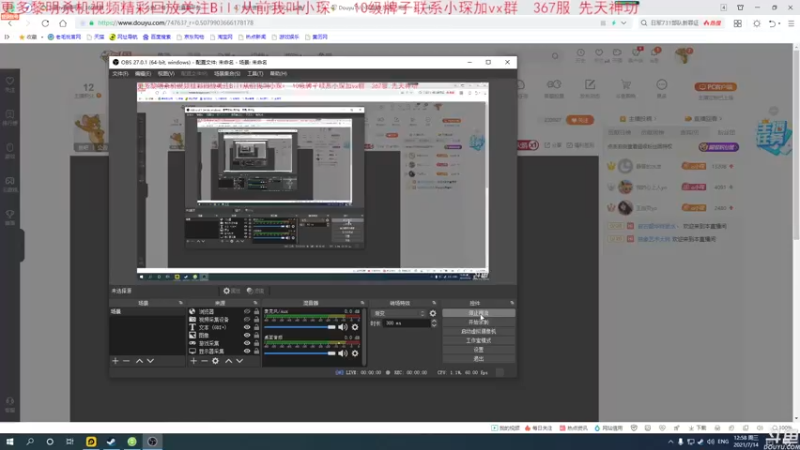Open OBS 编辑(E) menu
This screenshot has height=450, width=800.
coord(143,73)
